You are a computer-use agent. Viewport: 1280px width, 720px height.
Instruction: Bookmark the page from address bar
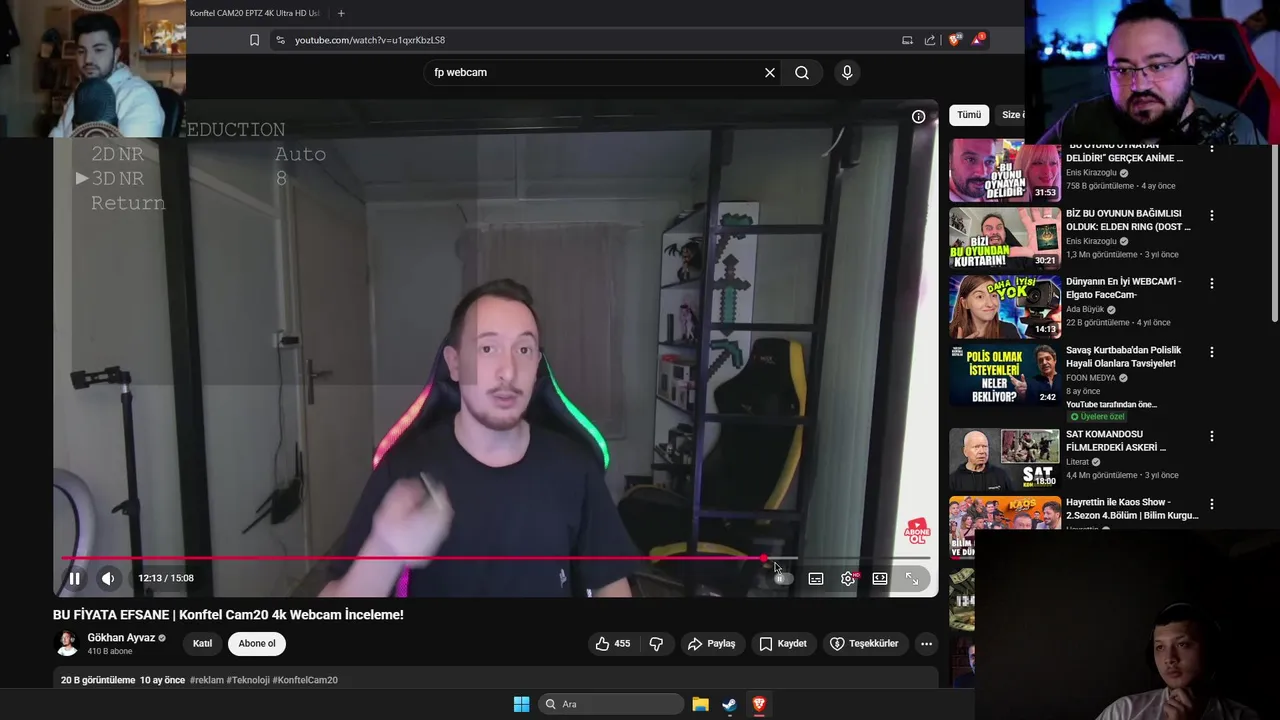point(254,40)
